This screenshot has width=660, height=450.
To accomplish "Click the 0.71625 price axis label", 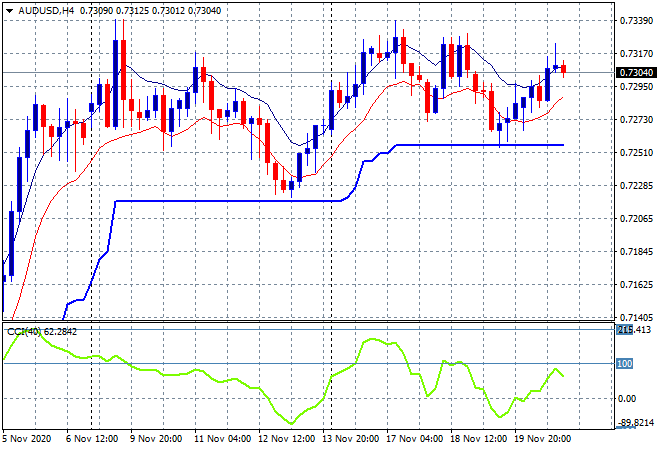I will (x=636, y=285).
